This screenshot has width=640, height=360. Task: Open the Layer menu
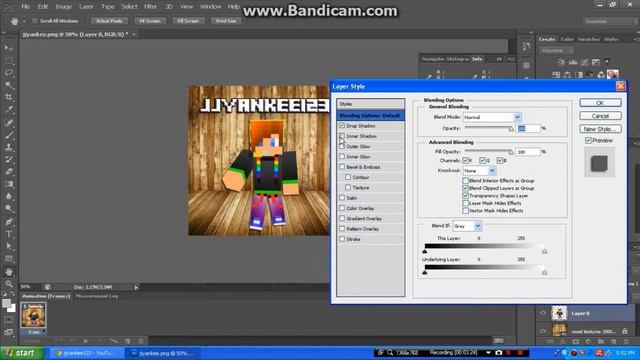[x=86, y=7]
